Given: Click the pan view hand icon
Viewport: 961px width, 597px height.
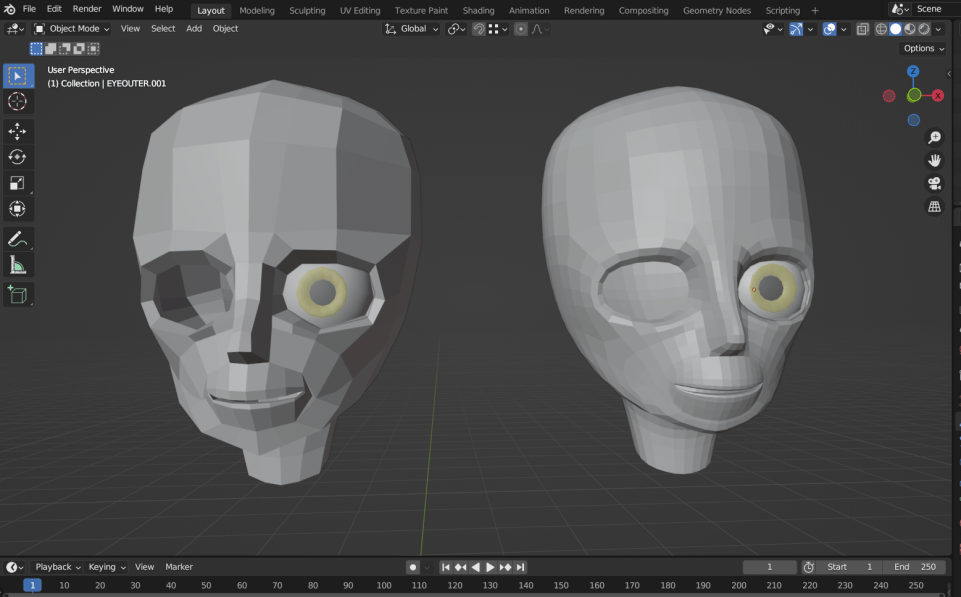Looking at the screenshot, I should [x=934, y=161].
